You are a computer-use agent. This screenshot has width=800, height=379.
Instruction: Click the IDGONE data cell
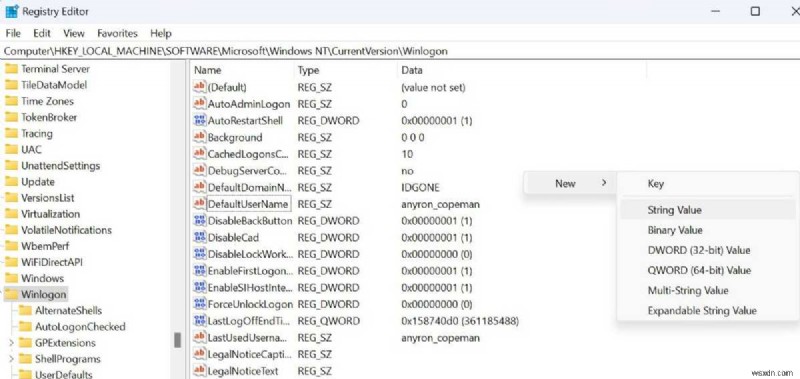pos(420,187)
